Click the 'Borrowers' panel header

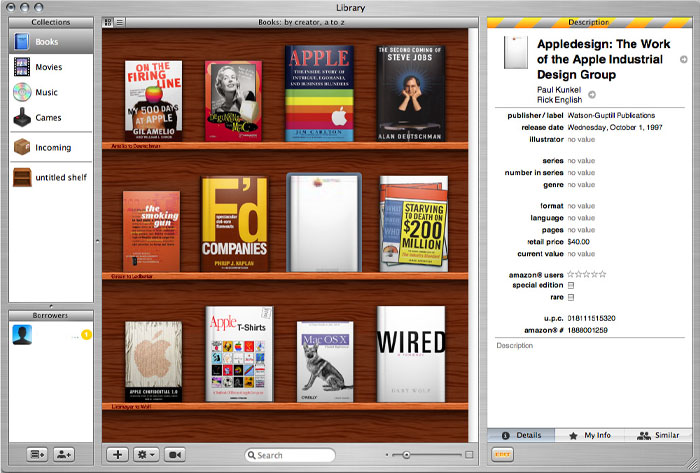(51, 315)
